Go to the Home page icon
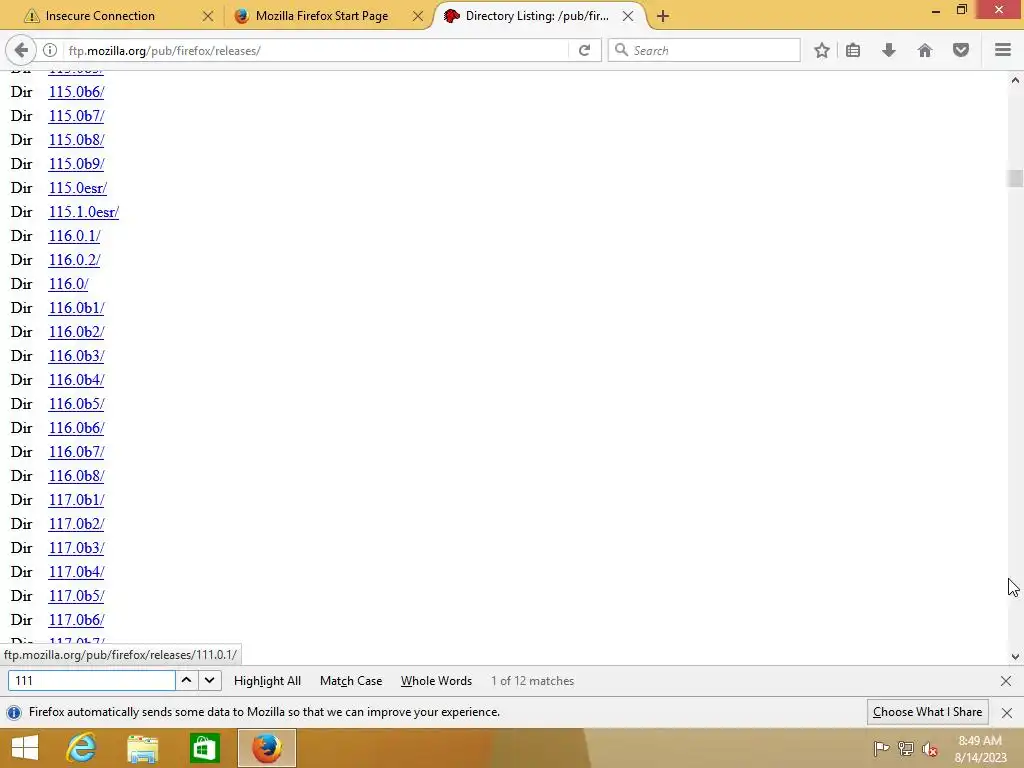Image resolution: width=1024 pixels, height=768 pixels. pos(925,50)
